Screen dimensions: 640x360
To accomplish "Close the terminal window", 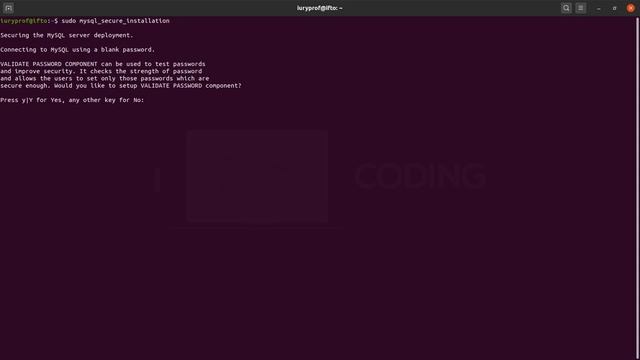I will coord(631,8).
